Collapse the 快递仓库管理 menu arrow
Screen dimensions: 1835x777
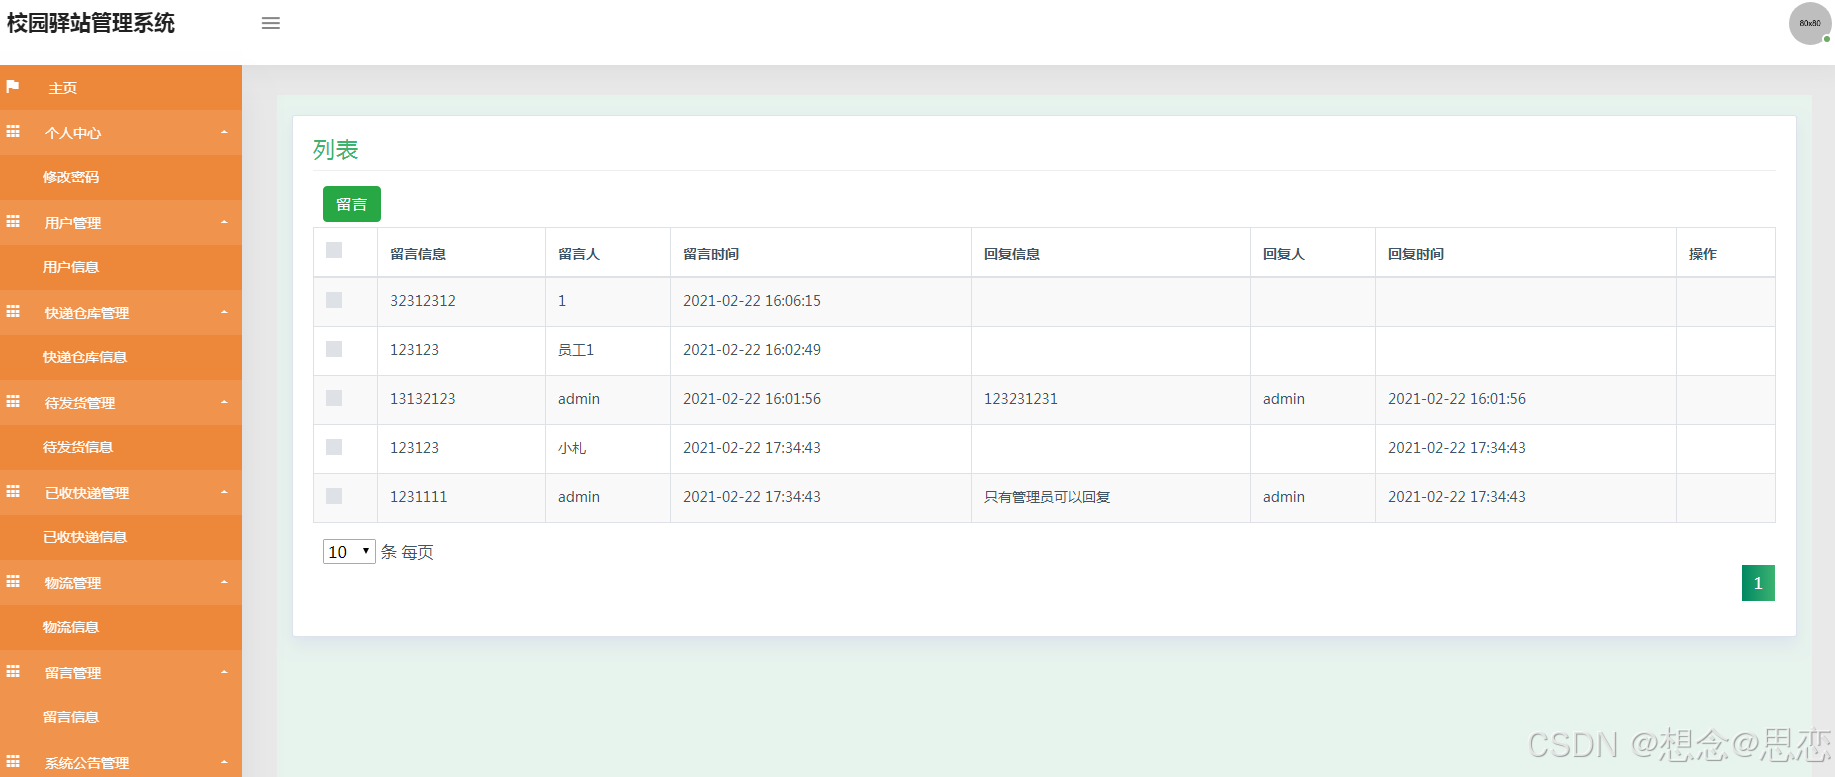tap(224, 312)
